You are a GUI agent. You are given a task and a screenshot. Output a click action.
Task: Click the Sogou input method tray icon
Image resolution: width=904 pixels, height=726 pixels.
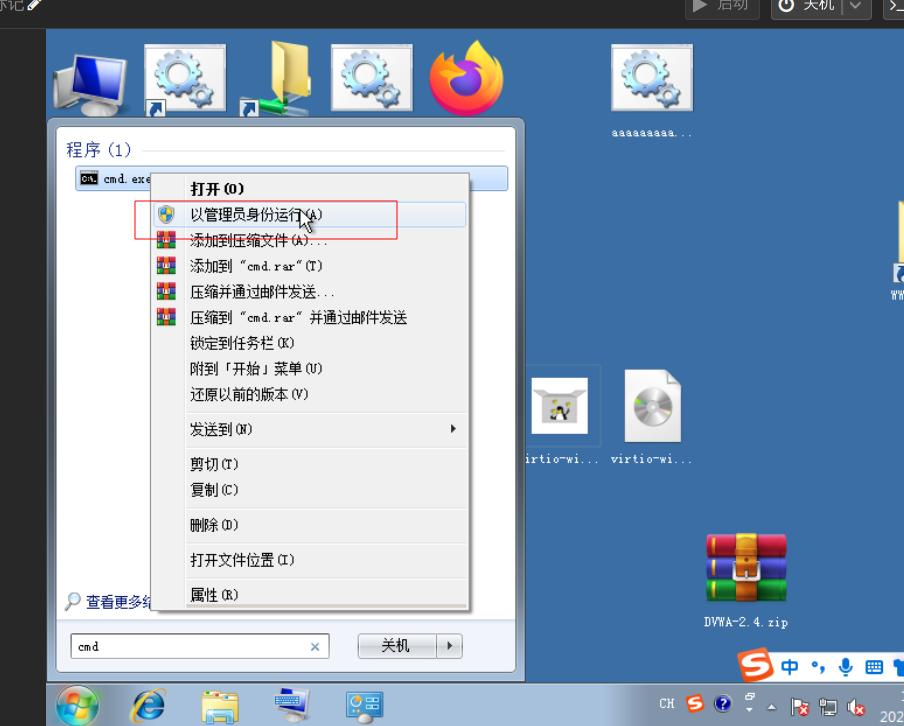(695, 705)
